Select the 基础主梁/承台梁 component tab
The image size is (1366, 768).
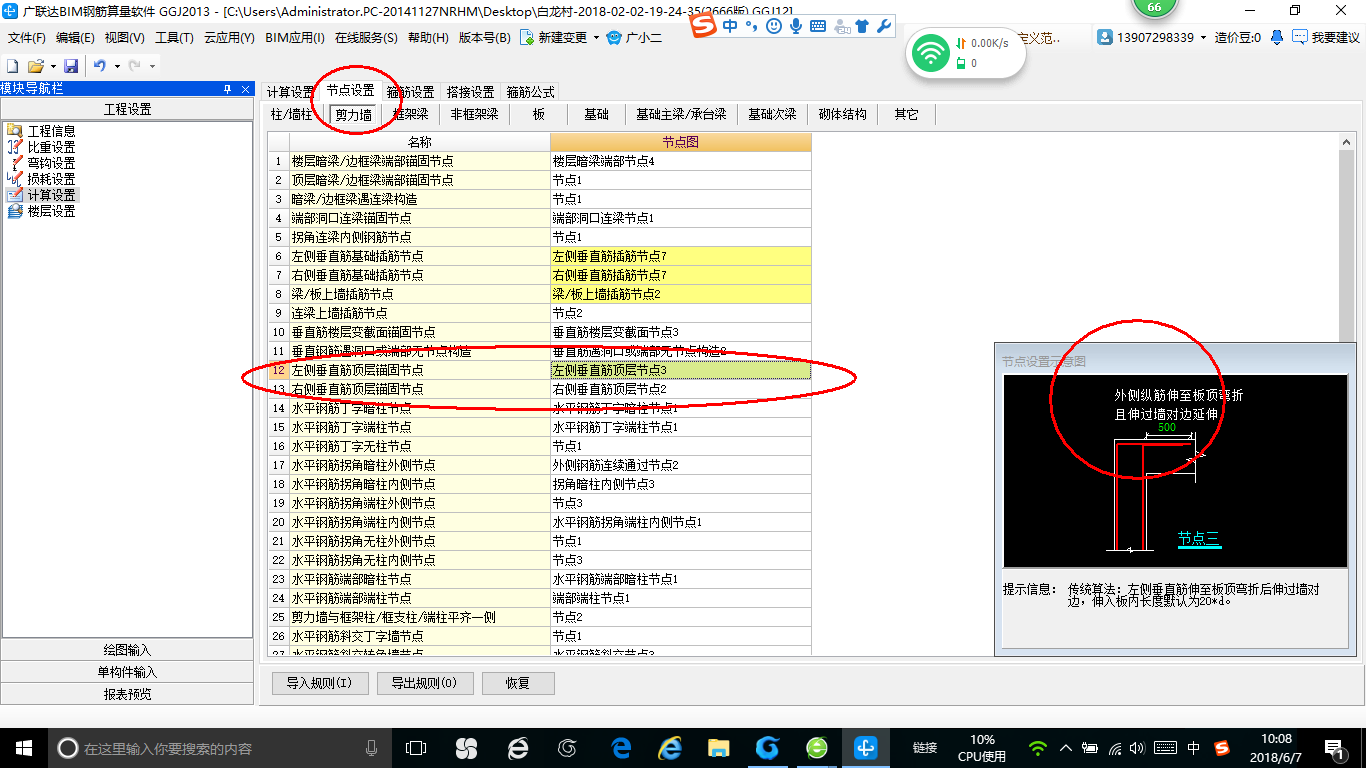(681, 115)
